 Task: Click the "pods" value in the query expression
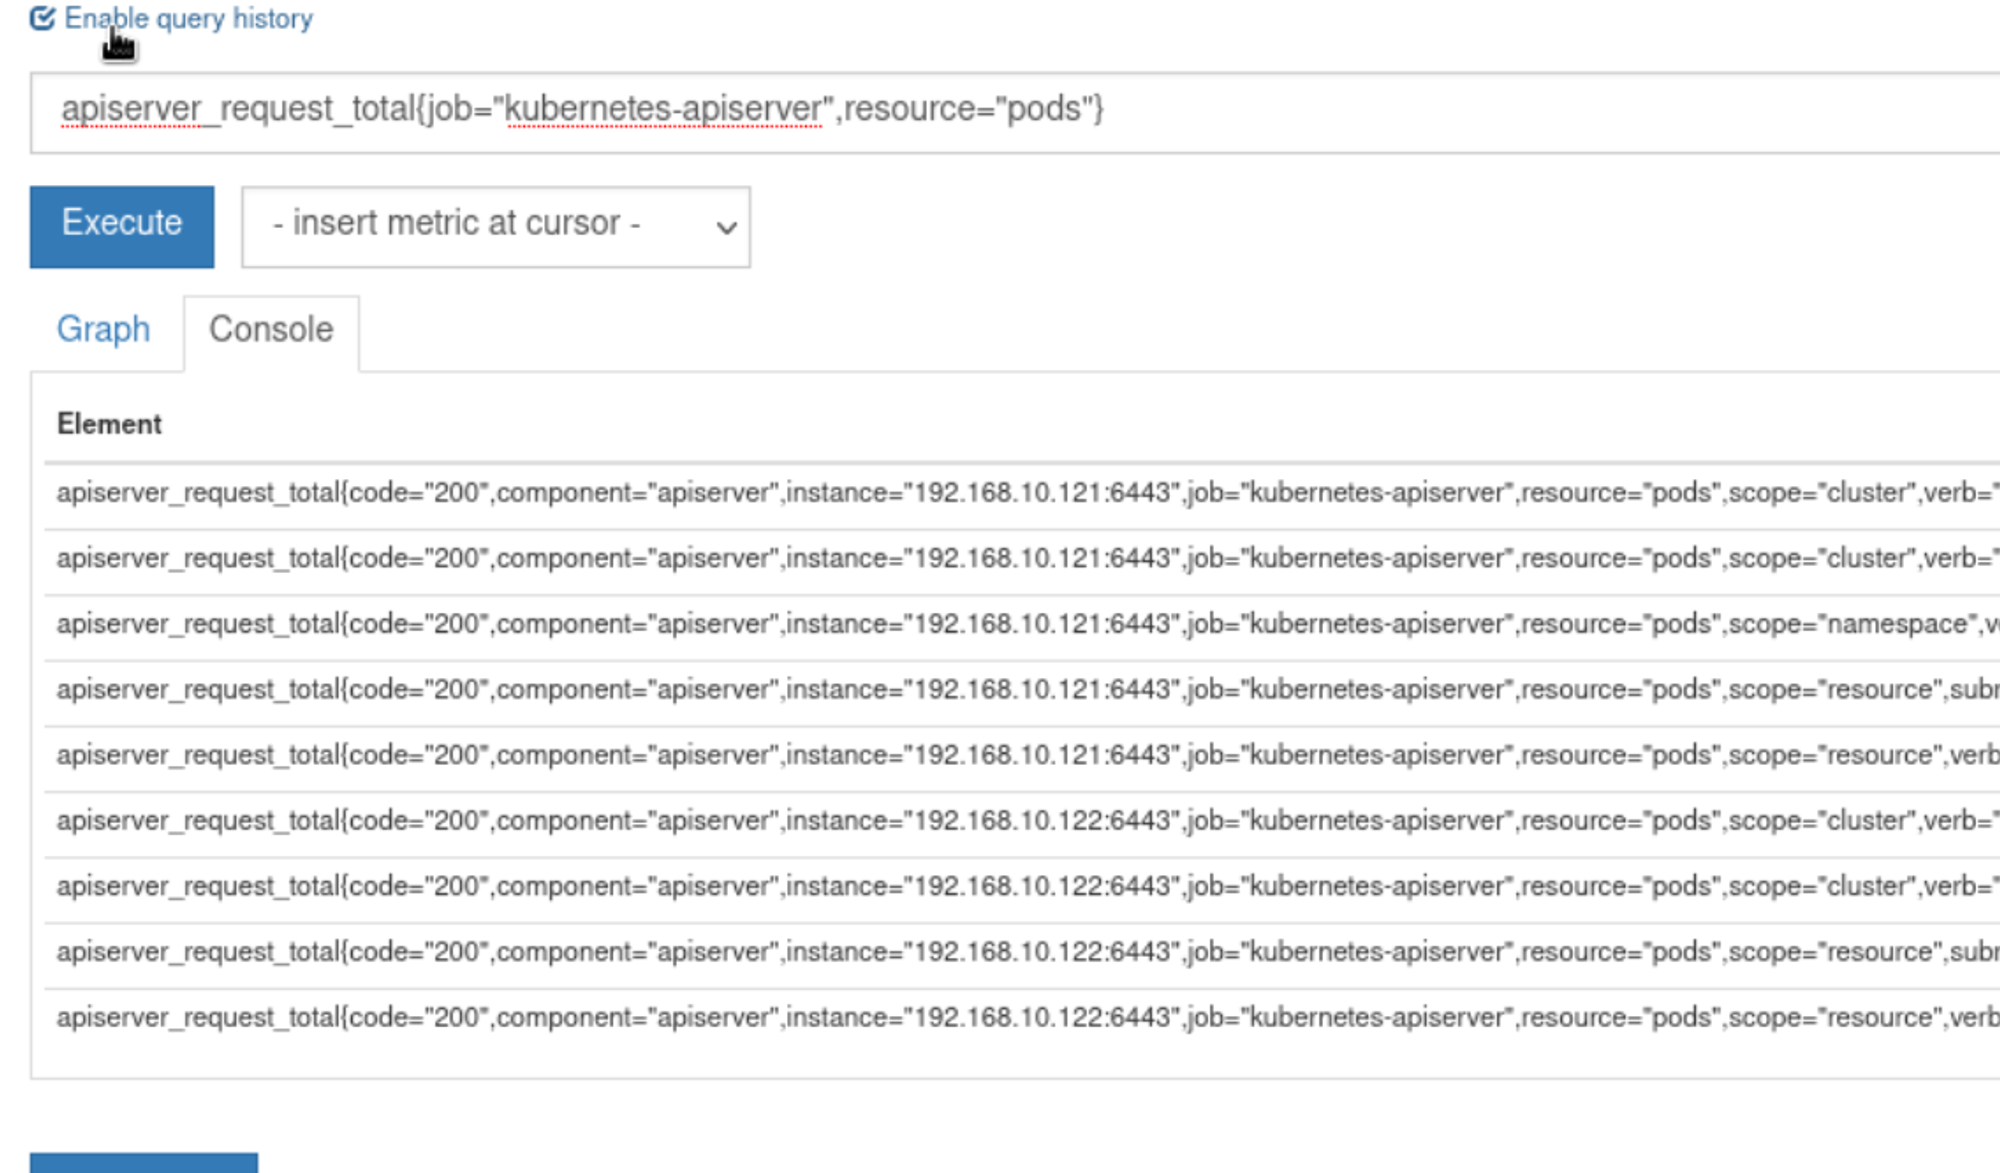pyautogui.click(x=1045, y=109)
